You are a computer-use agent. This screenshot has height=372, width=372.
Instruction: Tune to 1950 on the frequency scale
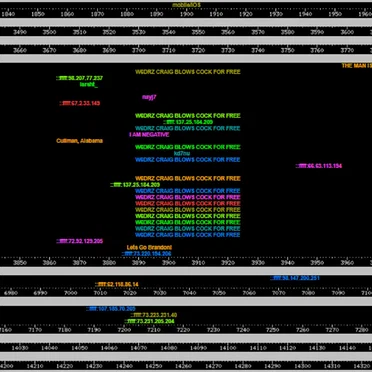335,14
